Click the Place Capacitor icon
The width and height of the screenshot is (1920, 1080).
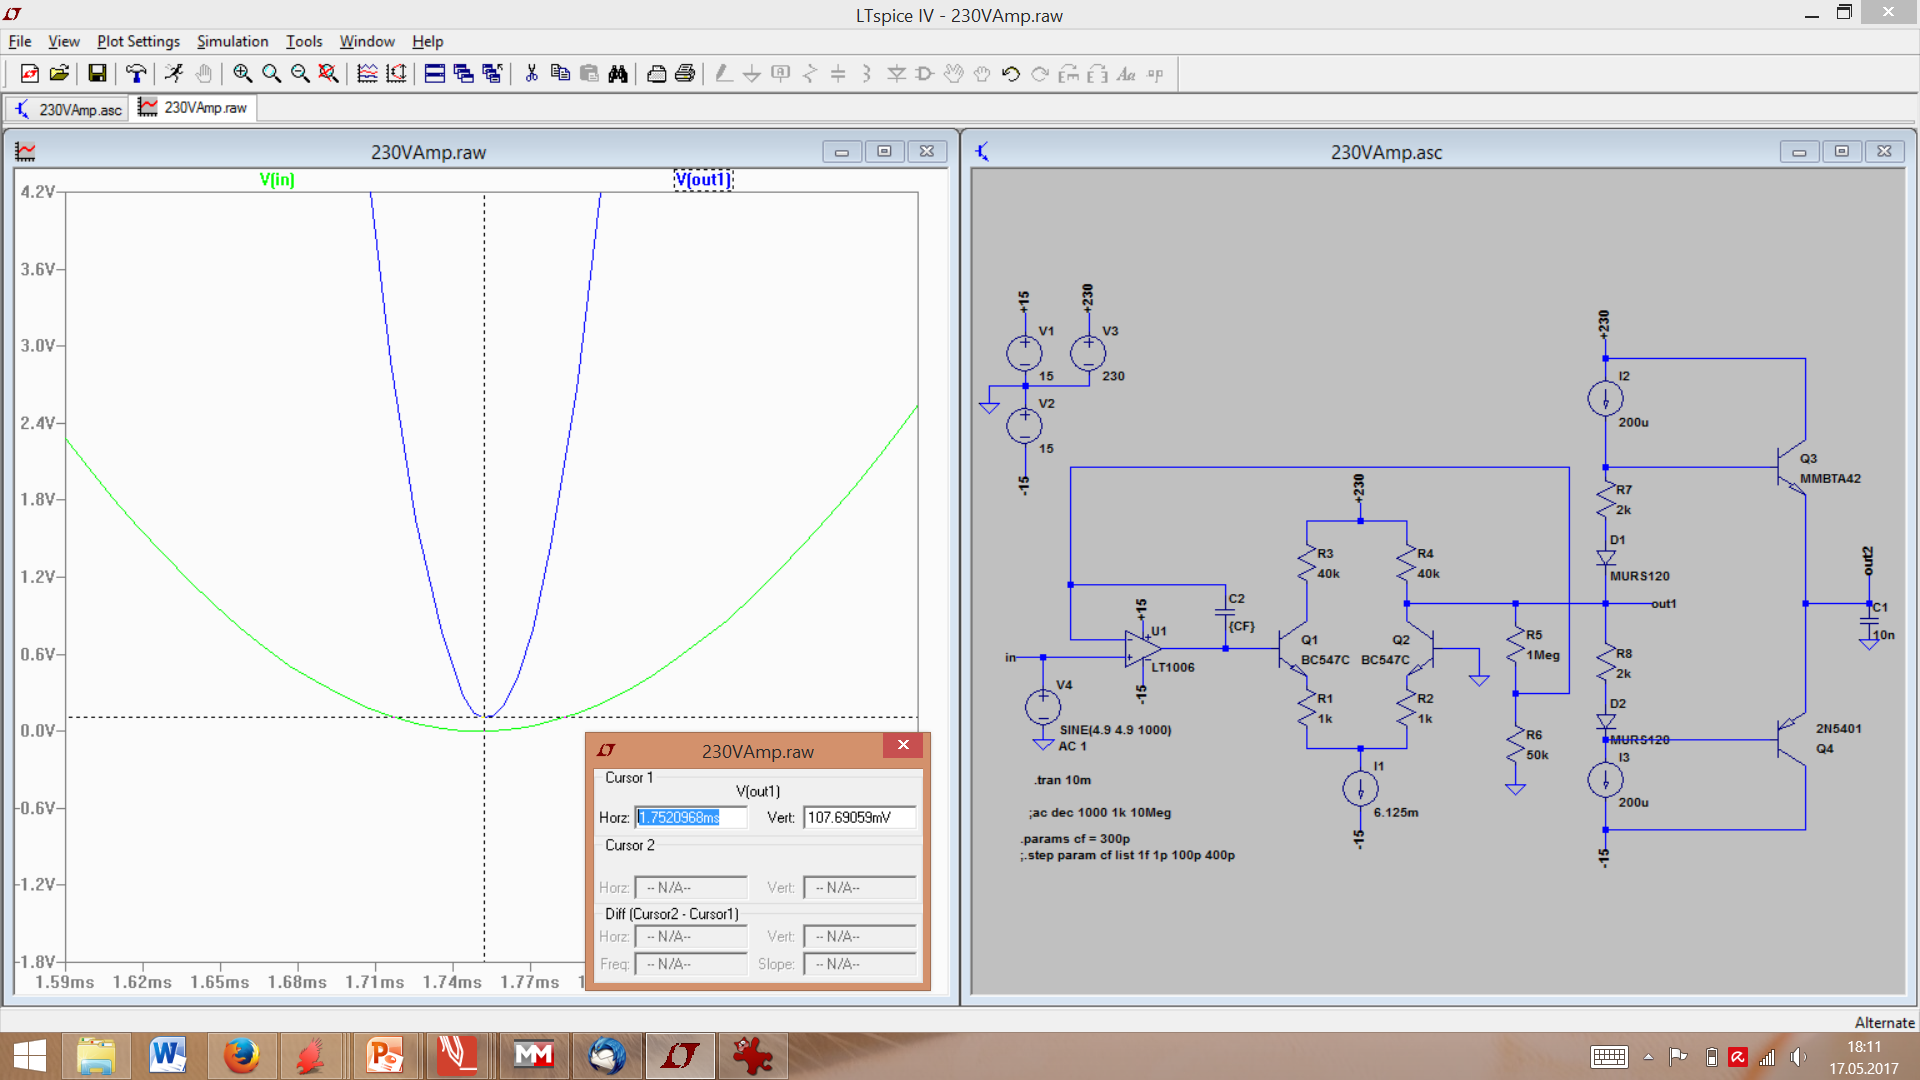coord(838,73)
